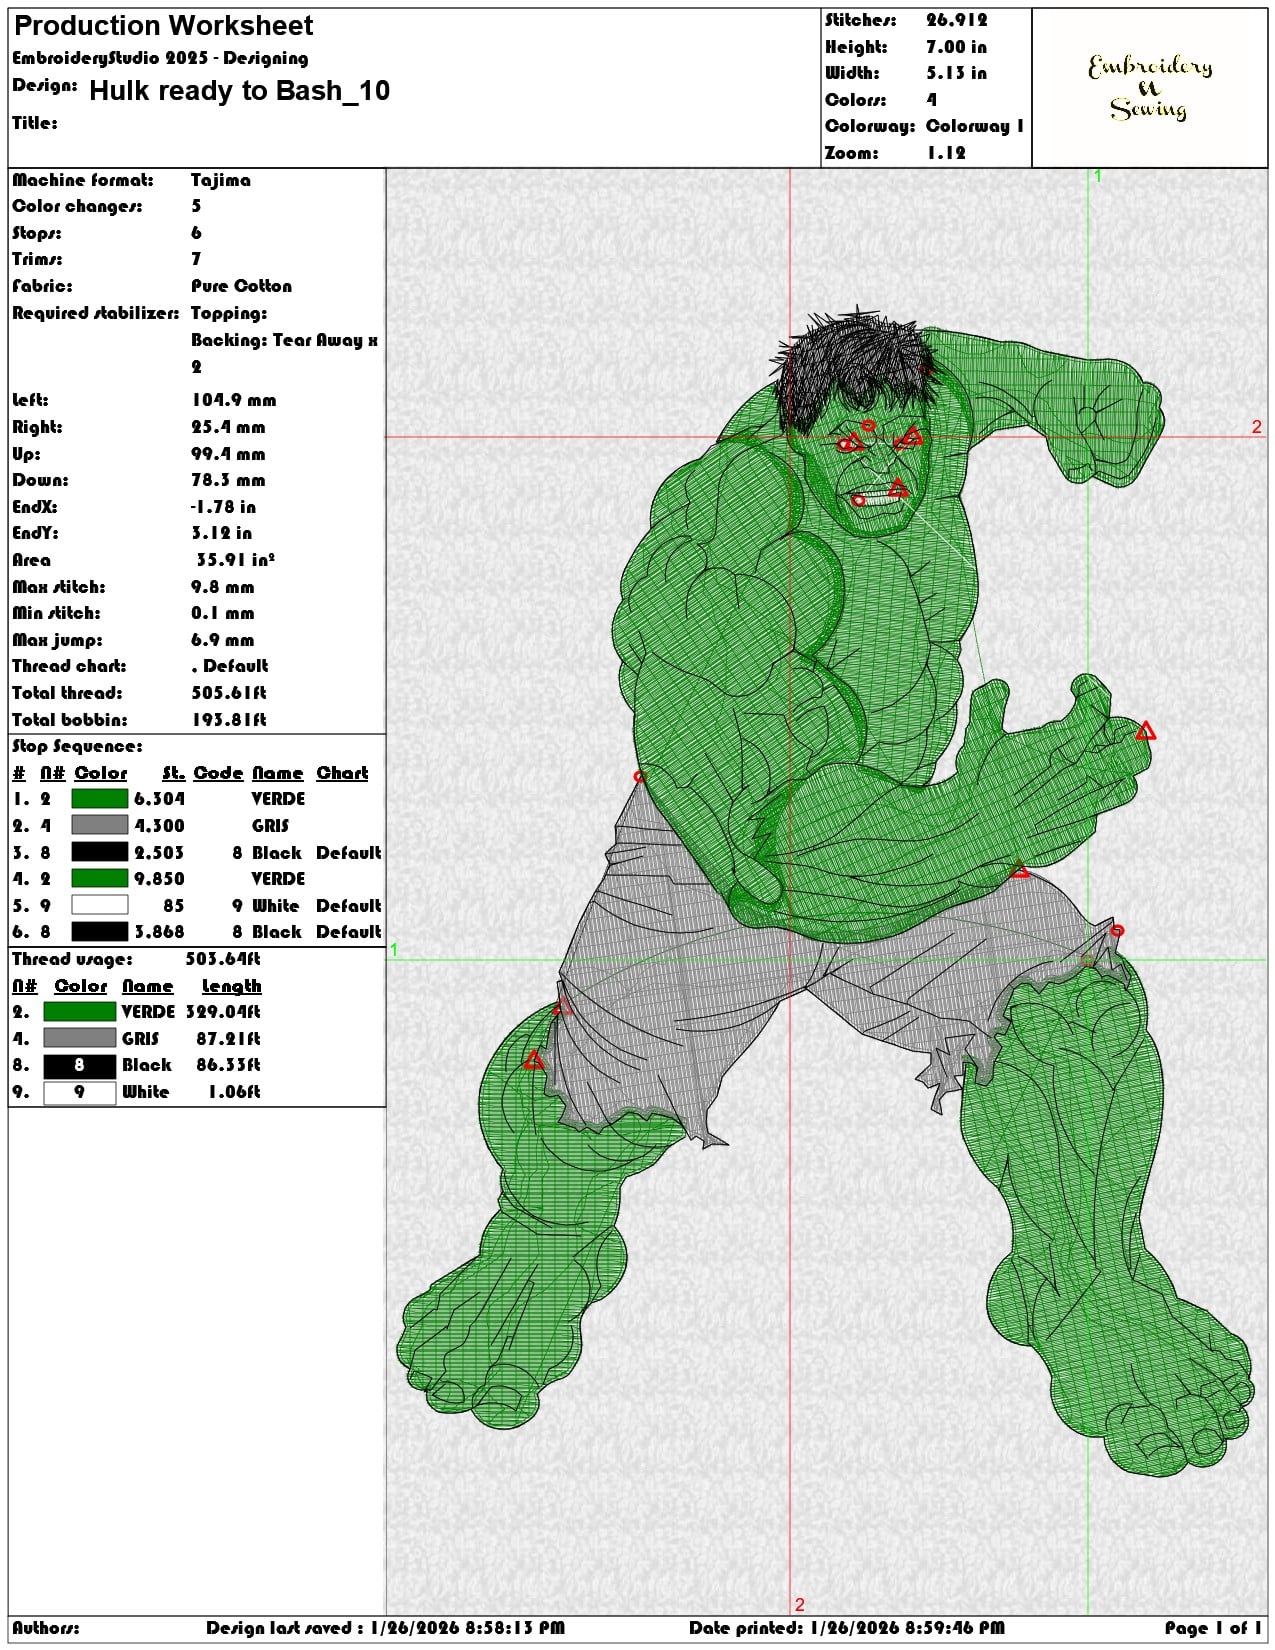Image resolution: width=1275 pixels, height=1650 pixels.
Task: Click the stitch count 4.300 for GRIS
Action: point(160,826)
